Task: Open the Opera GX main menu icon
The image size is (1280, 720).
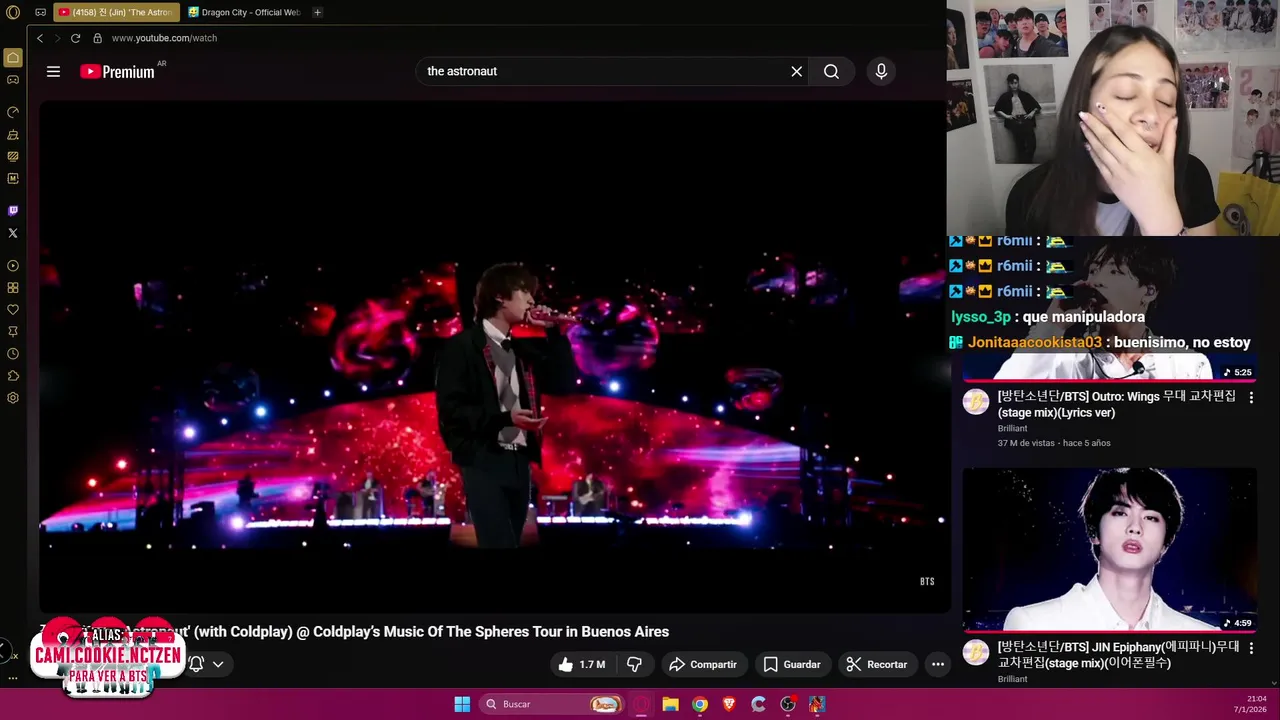Action: (x=13, y=13)
